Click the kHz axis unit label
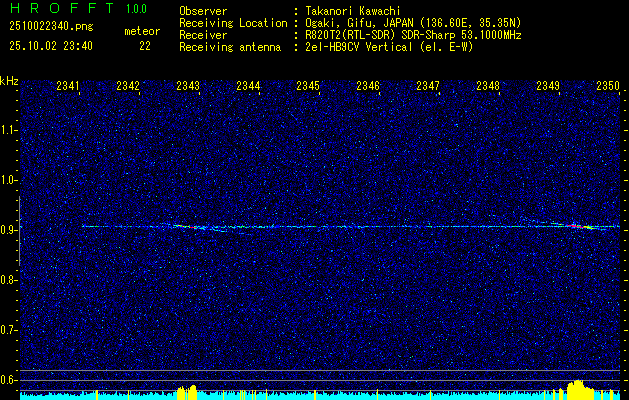629x400 pixels. pos(9,82)
